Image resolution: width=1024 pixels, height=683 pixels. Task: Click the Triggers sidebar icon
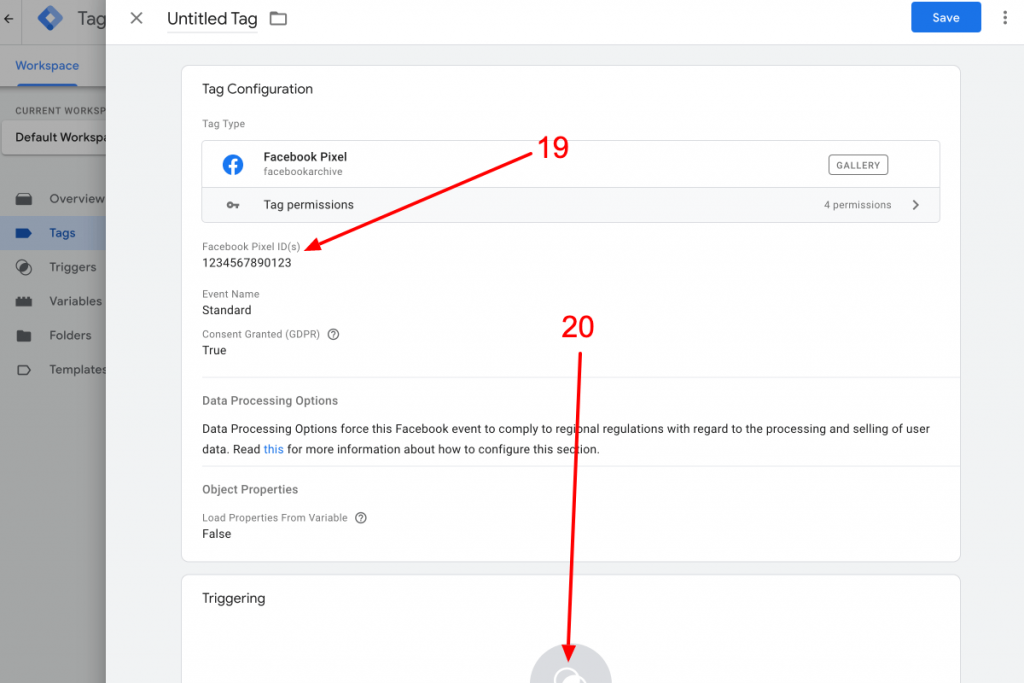tap(24, 267)
